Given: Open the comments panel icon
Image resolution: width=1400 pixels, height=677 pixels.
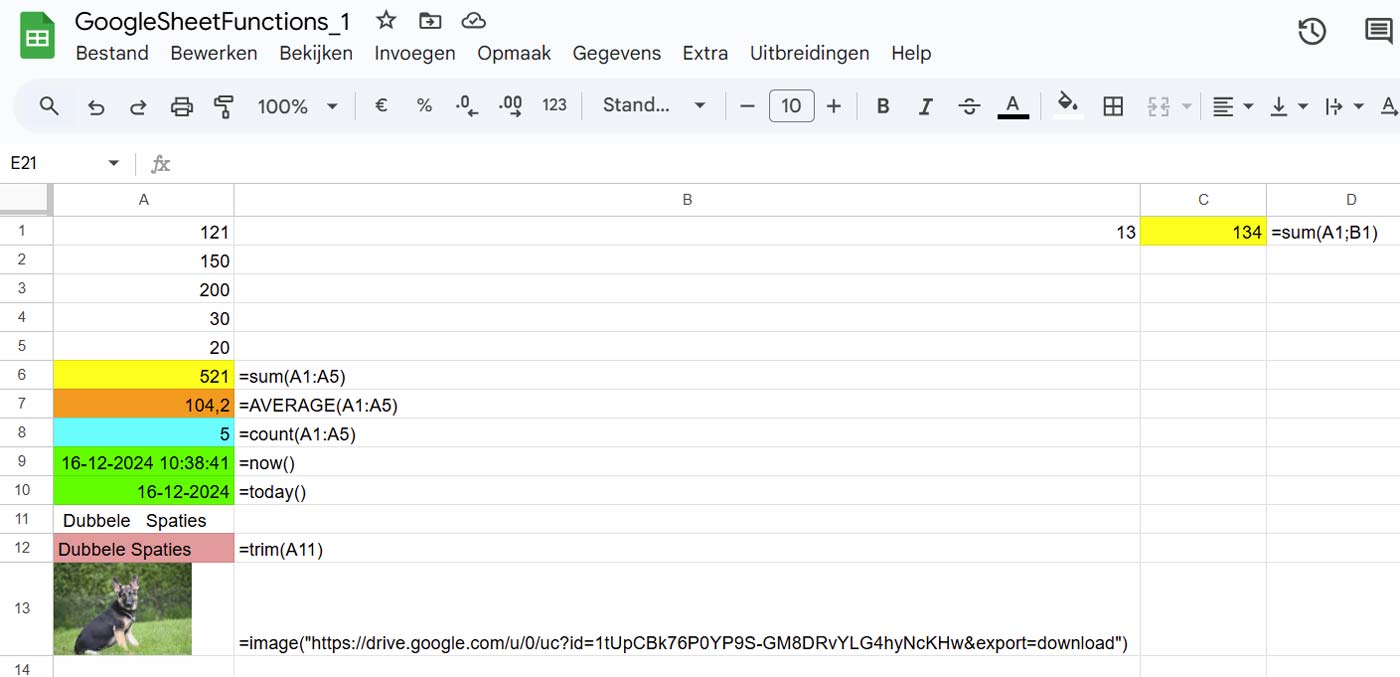Looking at the screenshot, I should pos(1377,32).
